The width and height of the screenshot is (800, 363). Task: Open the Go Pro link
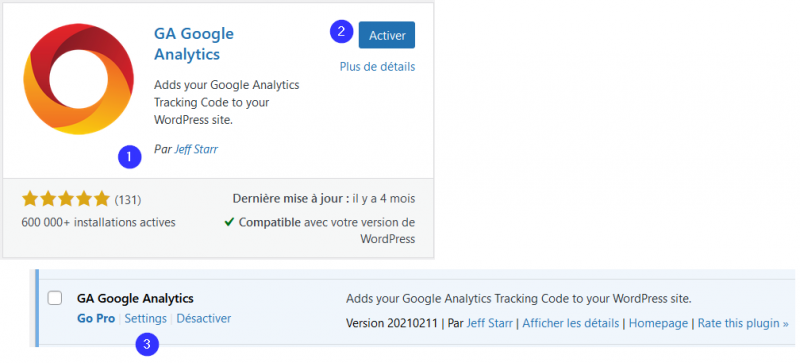96,319
